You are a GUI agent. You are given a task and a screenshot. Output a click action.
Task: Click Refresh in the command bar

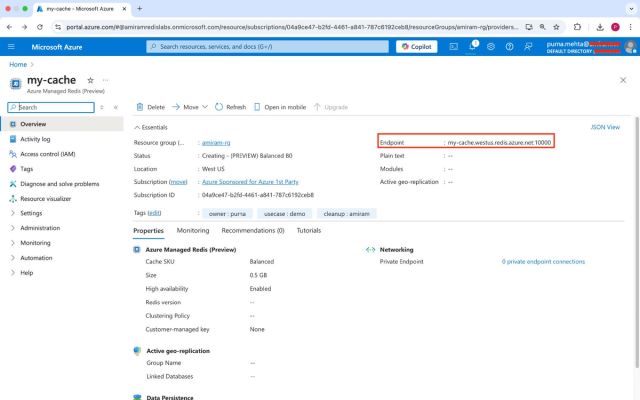[231, 107]
